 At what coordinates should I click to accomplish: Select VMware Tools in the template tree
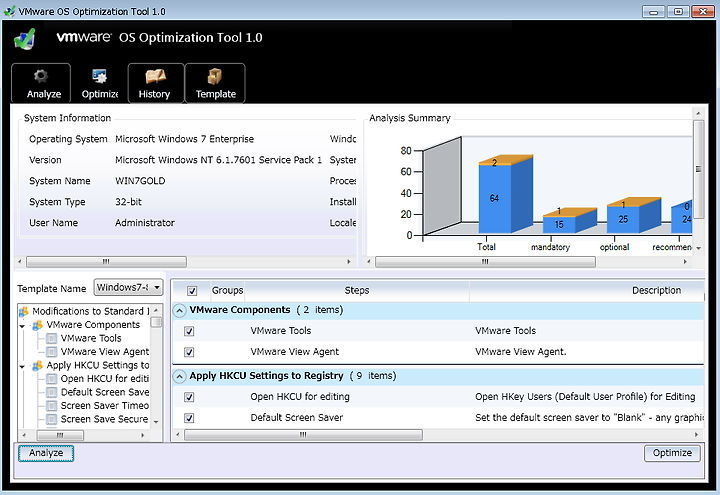(x=91, y=338)
